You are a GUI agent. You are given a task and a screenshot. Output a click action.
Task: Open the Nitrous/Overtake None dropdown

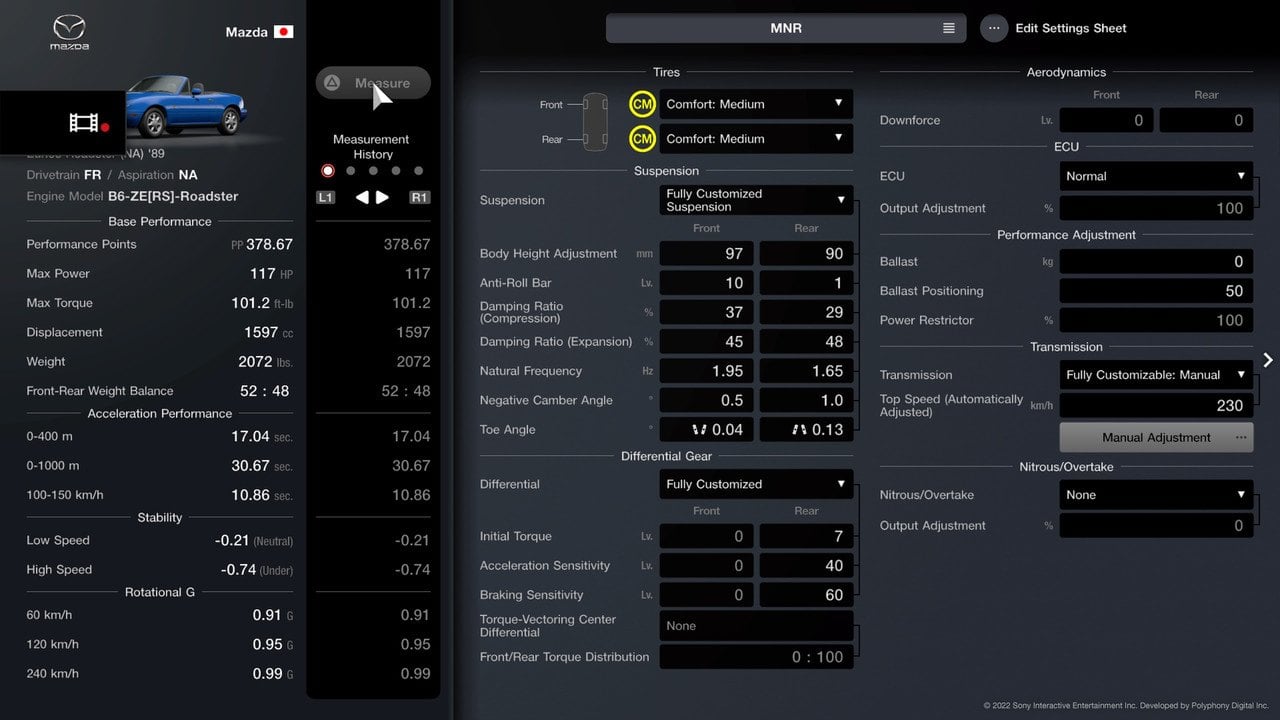click(x=1156, y=495)
